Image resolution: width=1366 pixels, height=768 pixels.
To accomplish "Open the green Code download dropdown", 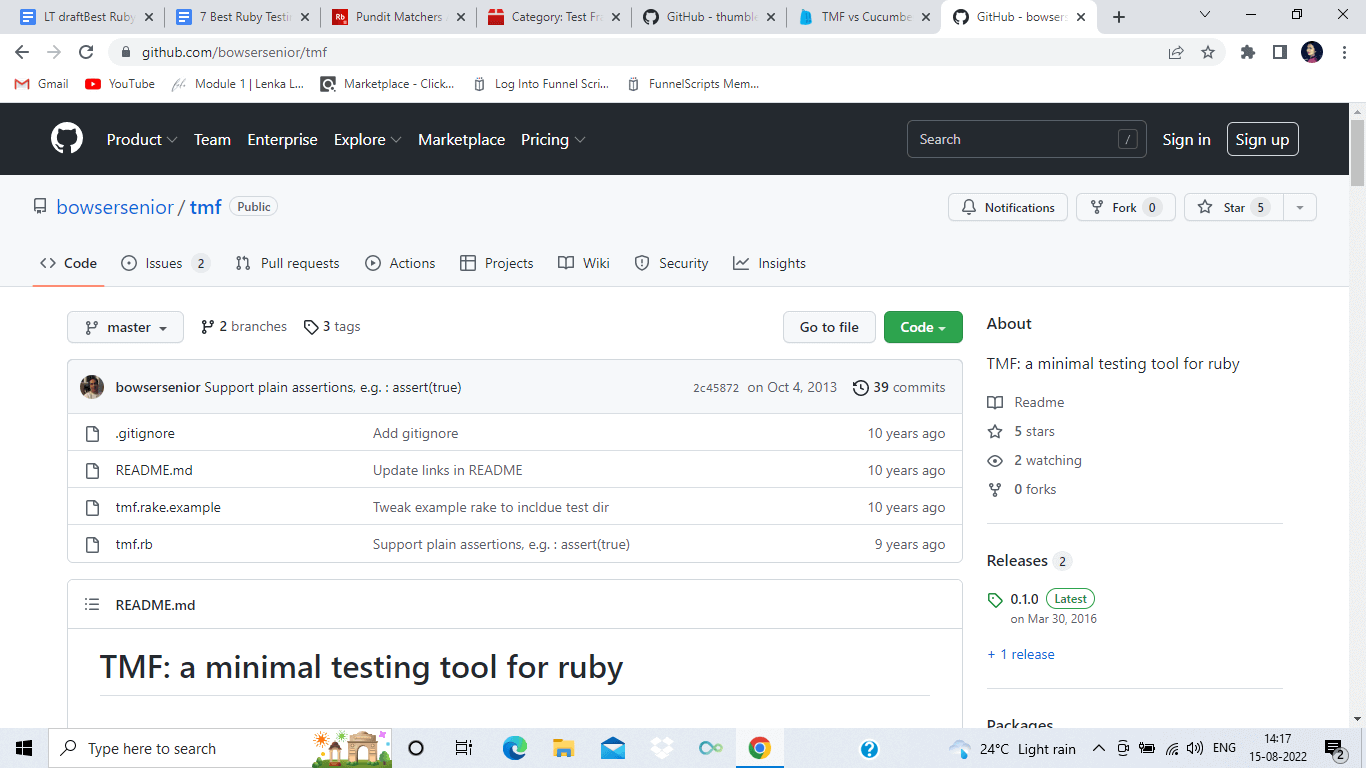I will (x=922, y=326).
